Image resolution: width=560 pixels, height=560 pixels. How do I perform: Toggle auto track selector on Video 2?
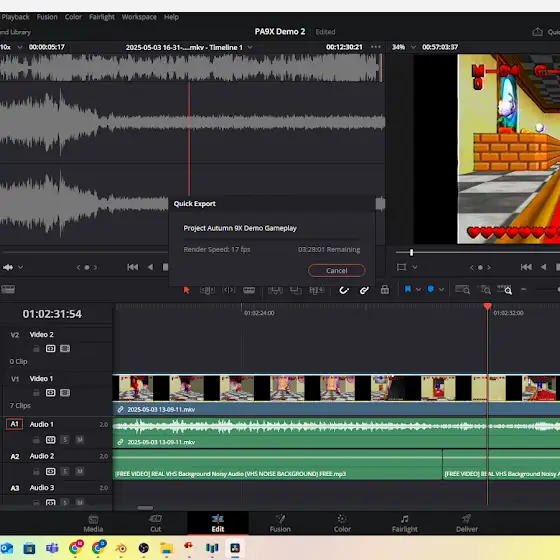50,349
